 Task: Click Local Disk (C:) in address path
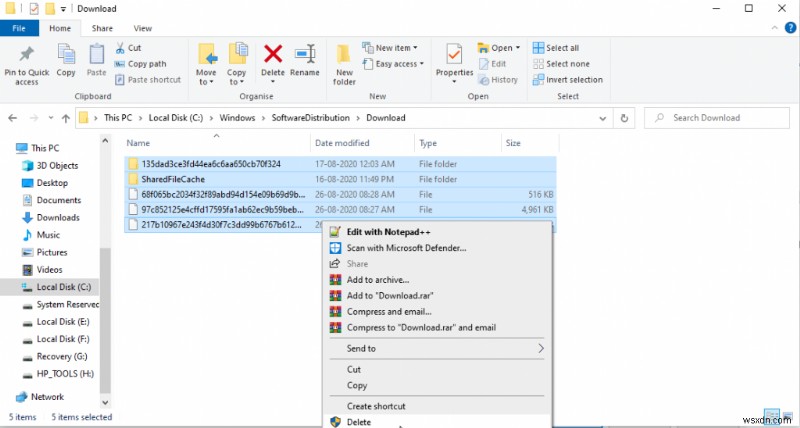click(x=176, y=118)
